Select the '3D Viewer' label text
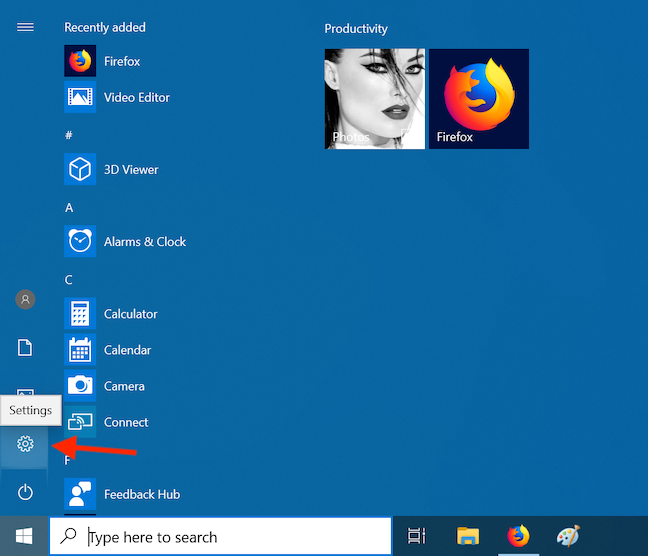 click(131, 169)
